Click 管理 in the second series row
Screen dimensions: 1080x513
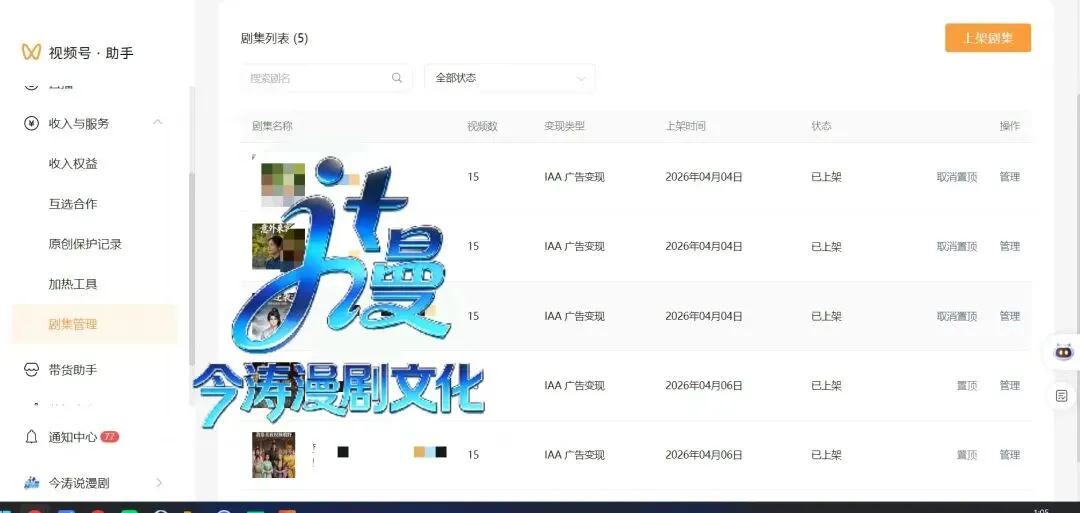point(1010,247)
